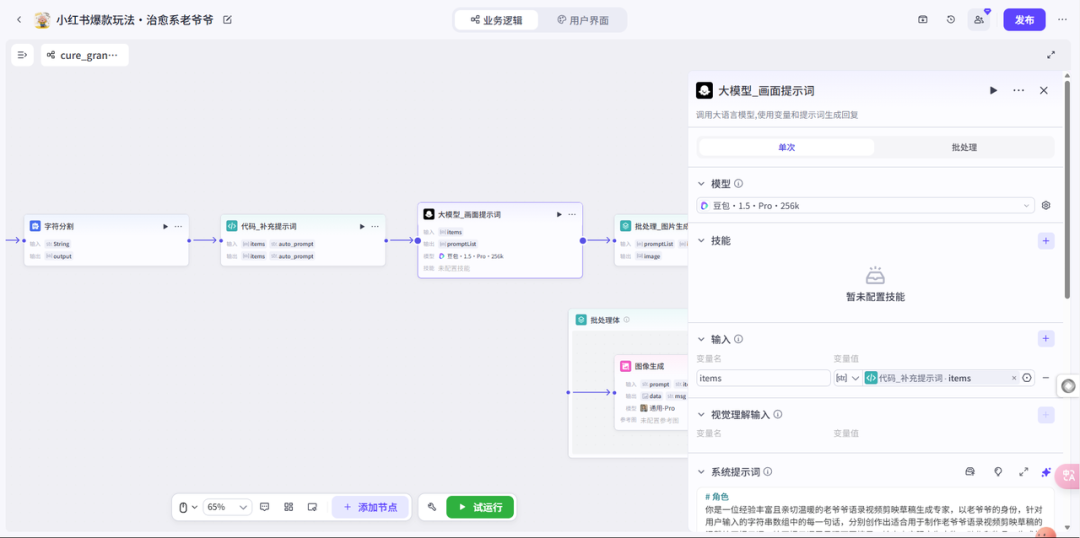Screen dimensions: 1080x538
Task: Collapse the 视觉理解输入 section
Action: [701, 415]
